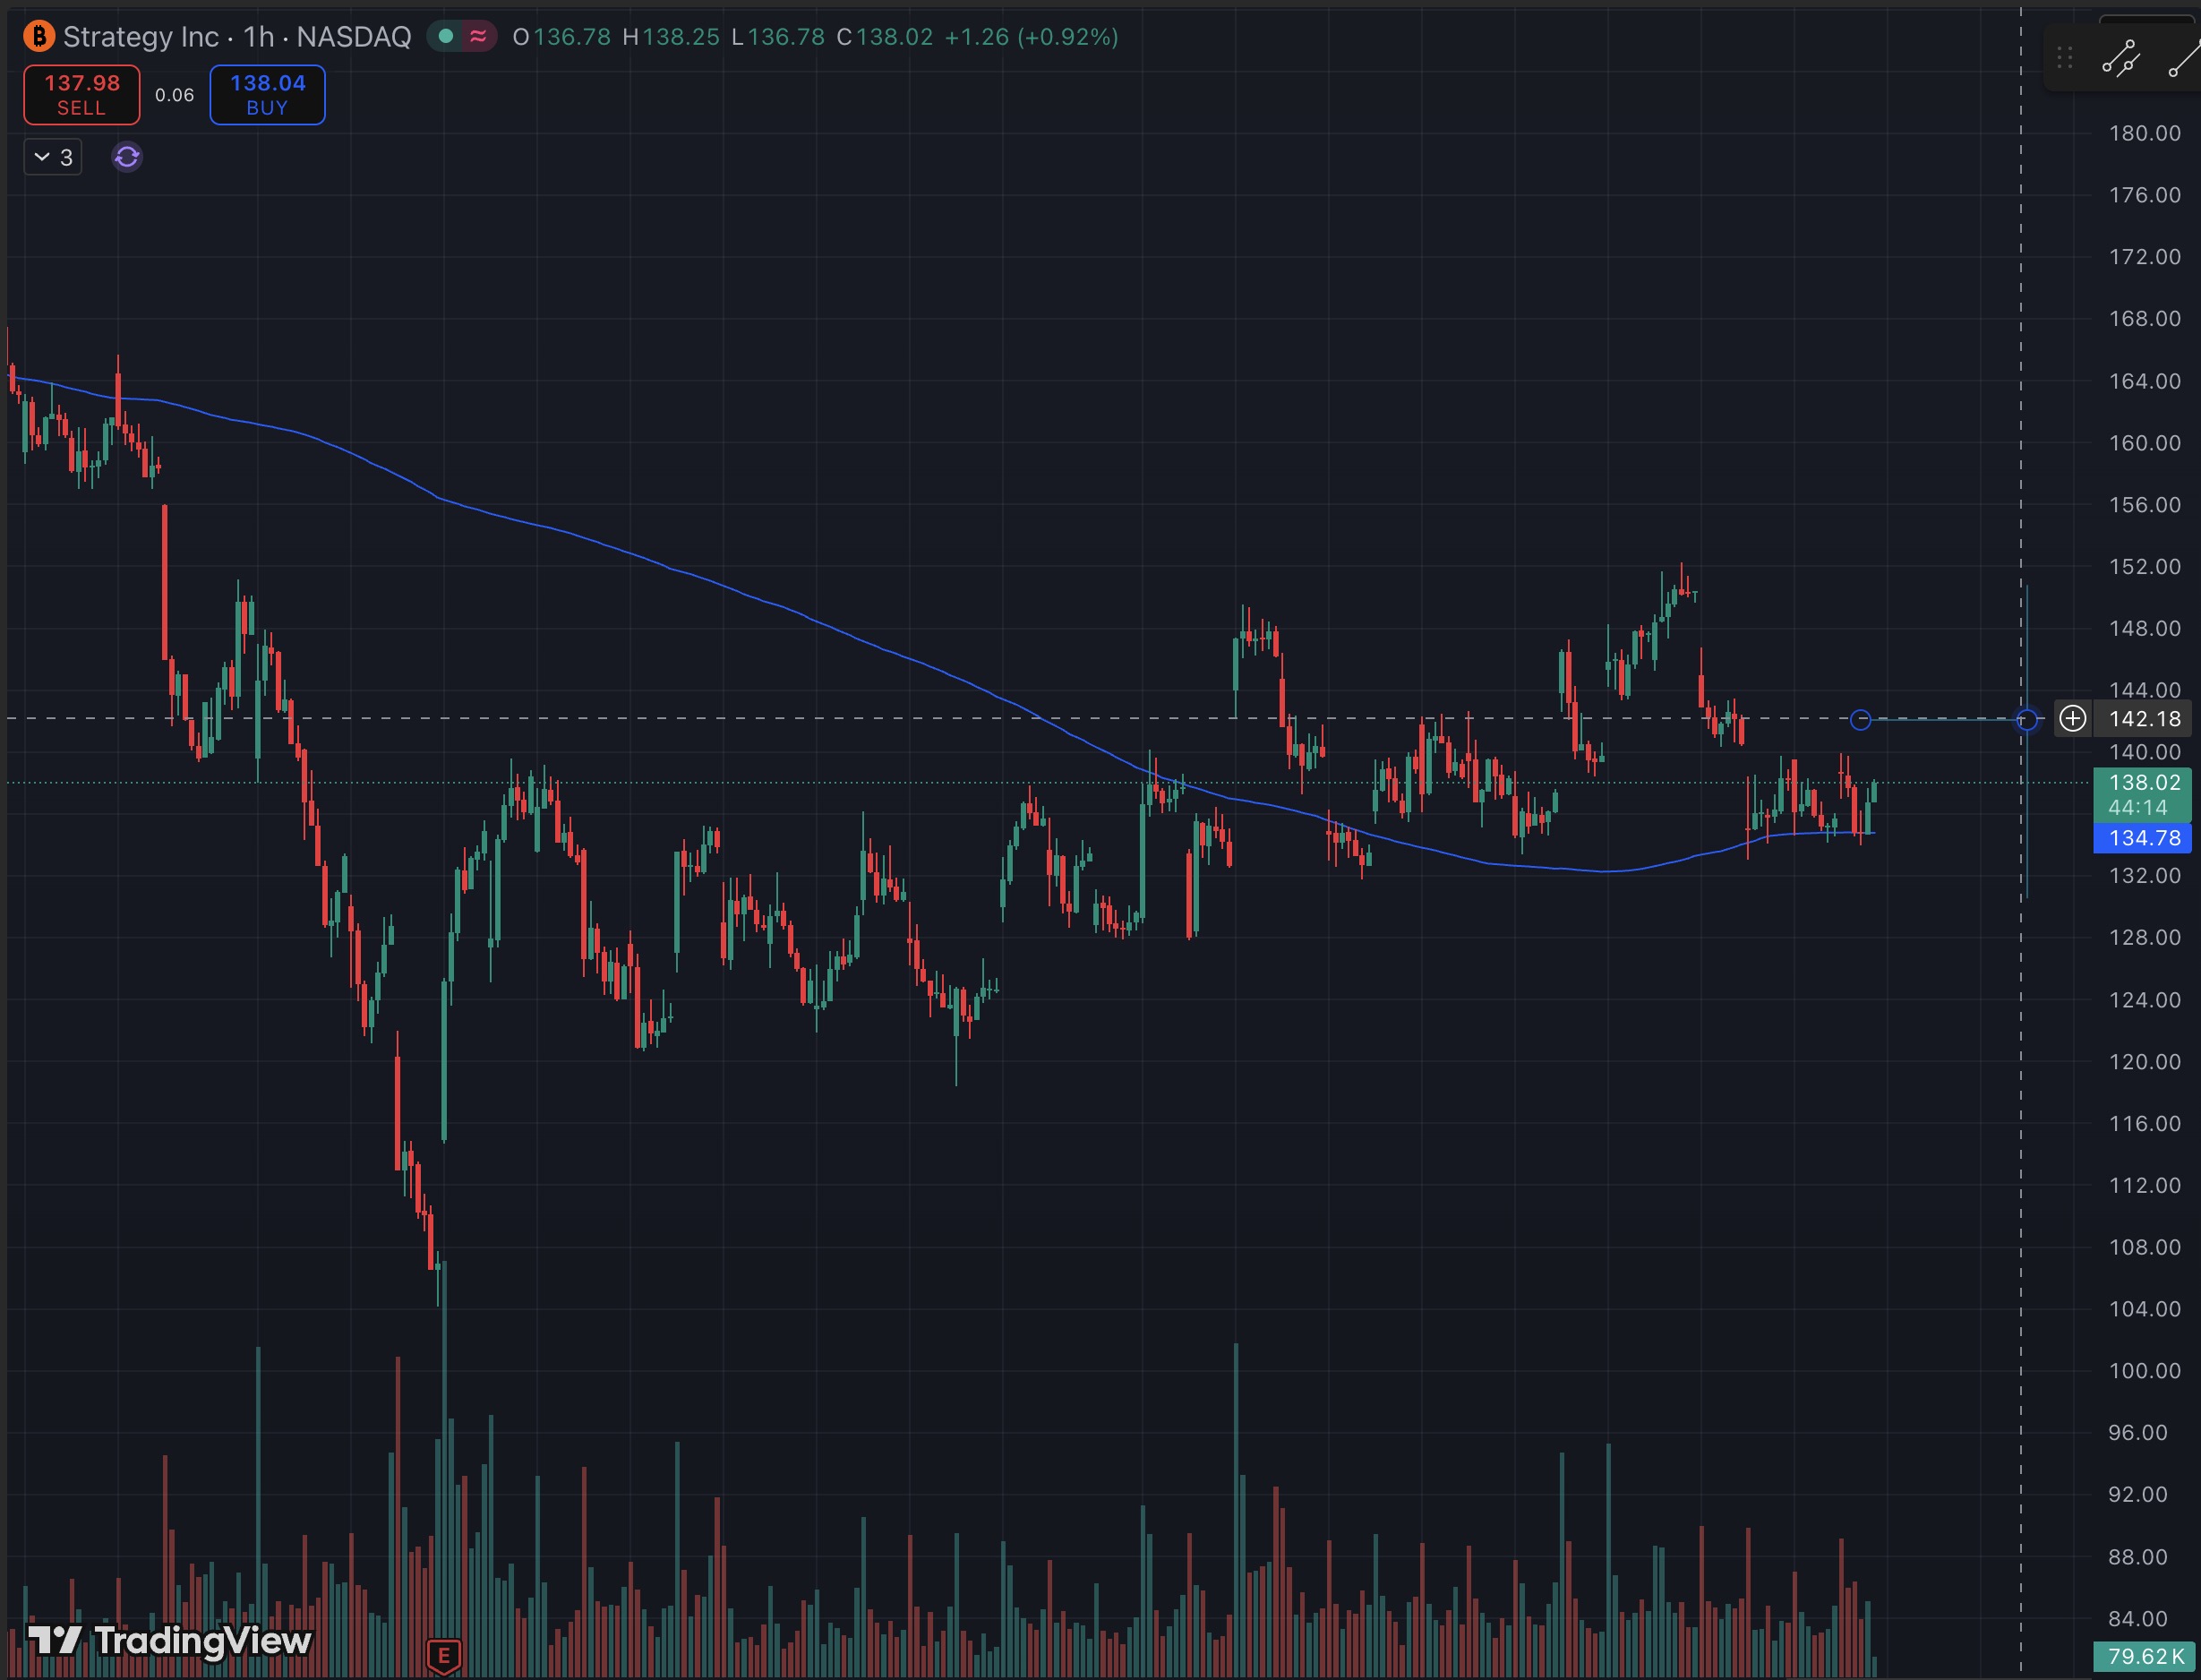This screenshot has width=2201, height=1680.
Task: Select the left anchor of blue line
Action: pyautogui.click(x=1860, y=720)
